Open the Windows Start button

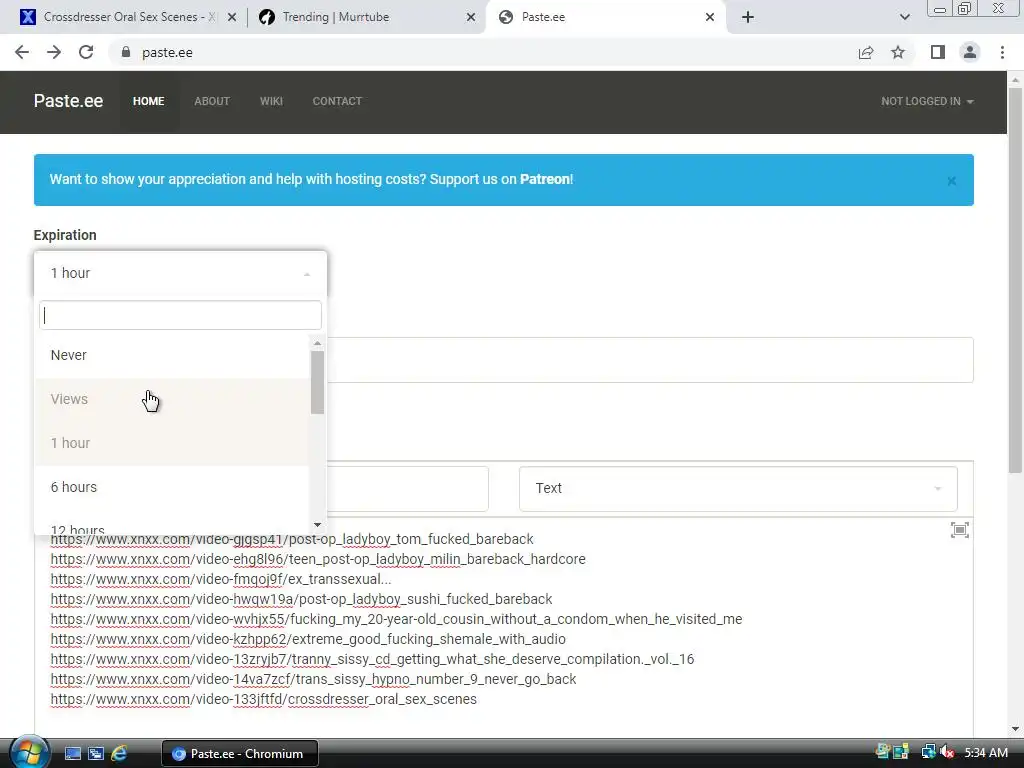click(29, 753)
